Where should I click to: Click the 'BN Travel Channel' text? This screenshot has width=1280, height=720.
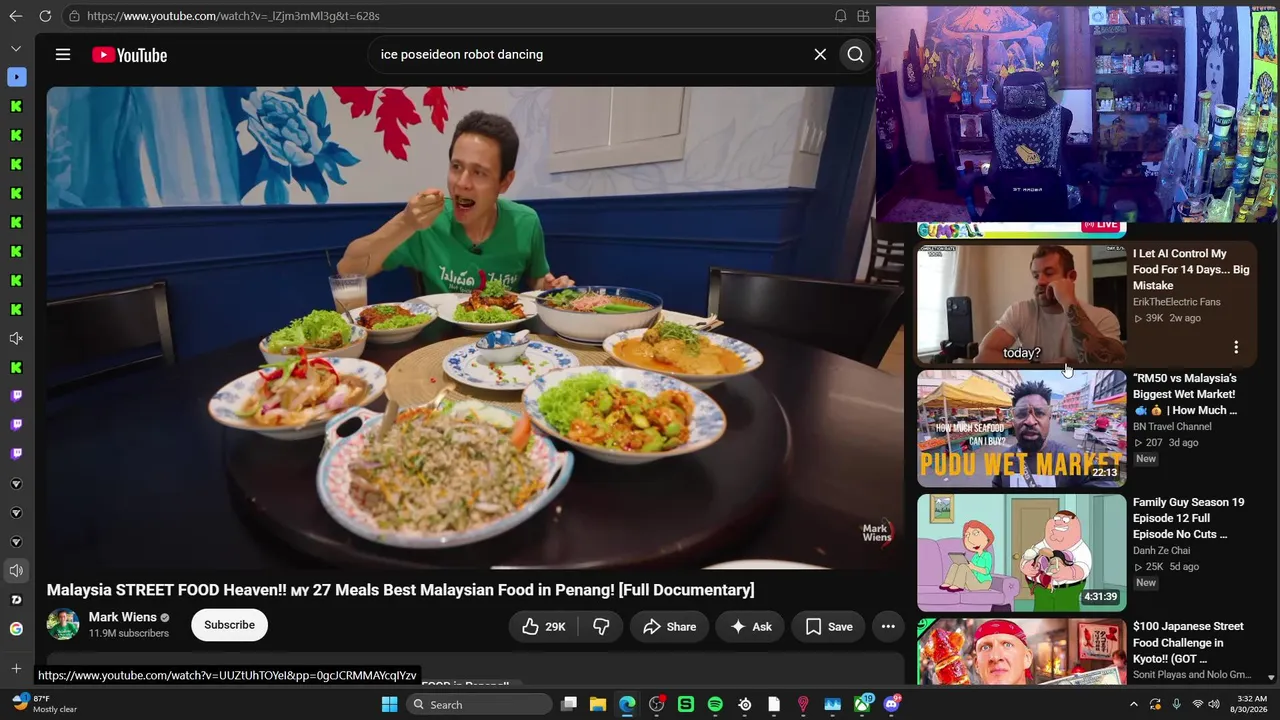[1172, 427]
